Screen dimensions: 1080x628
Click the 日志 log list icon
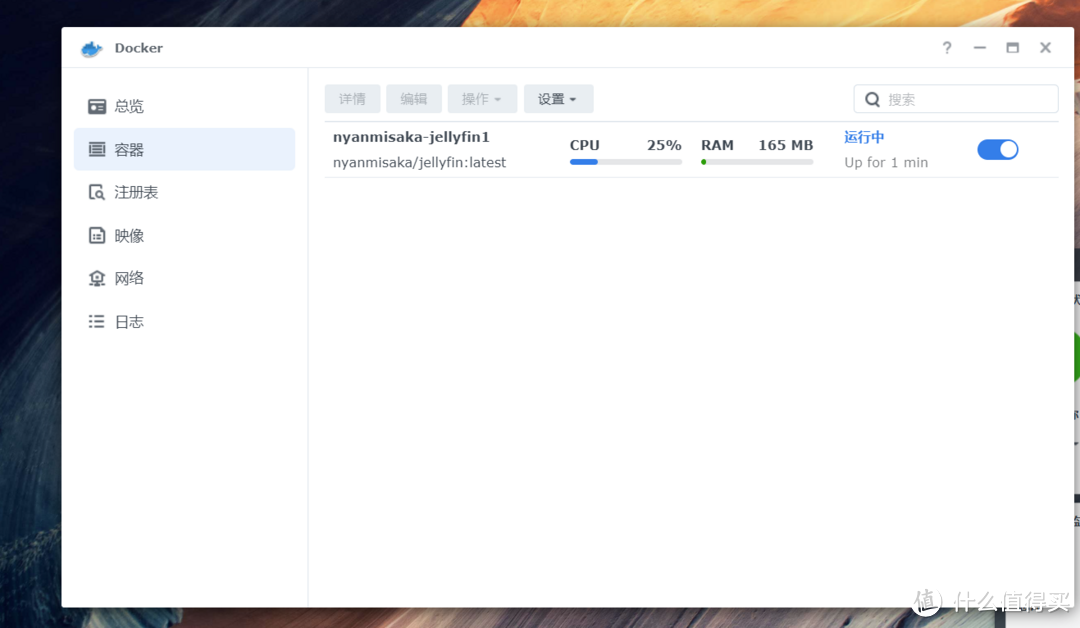(97, 322)
